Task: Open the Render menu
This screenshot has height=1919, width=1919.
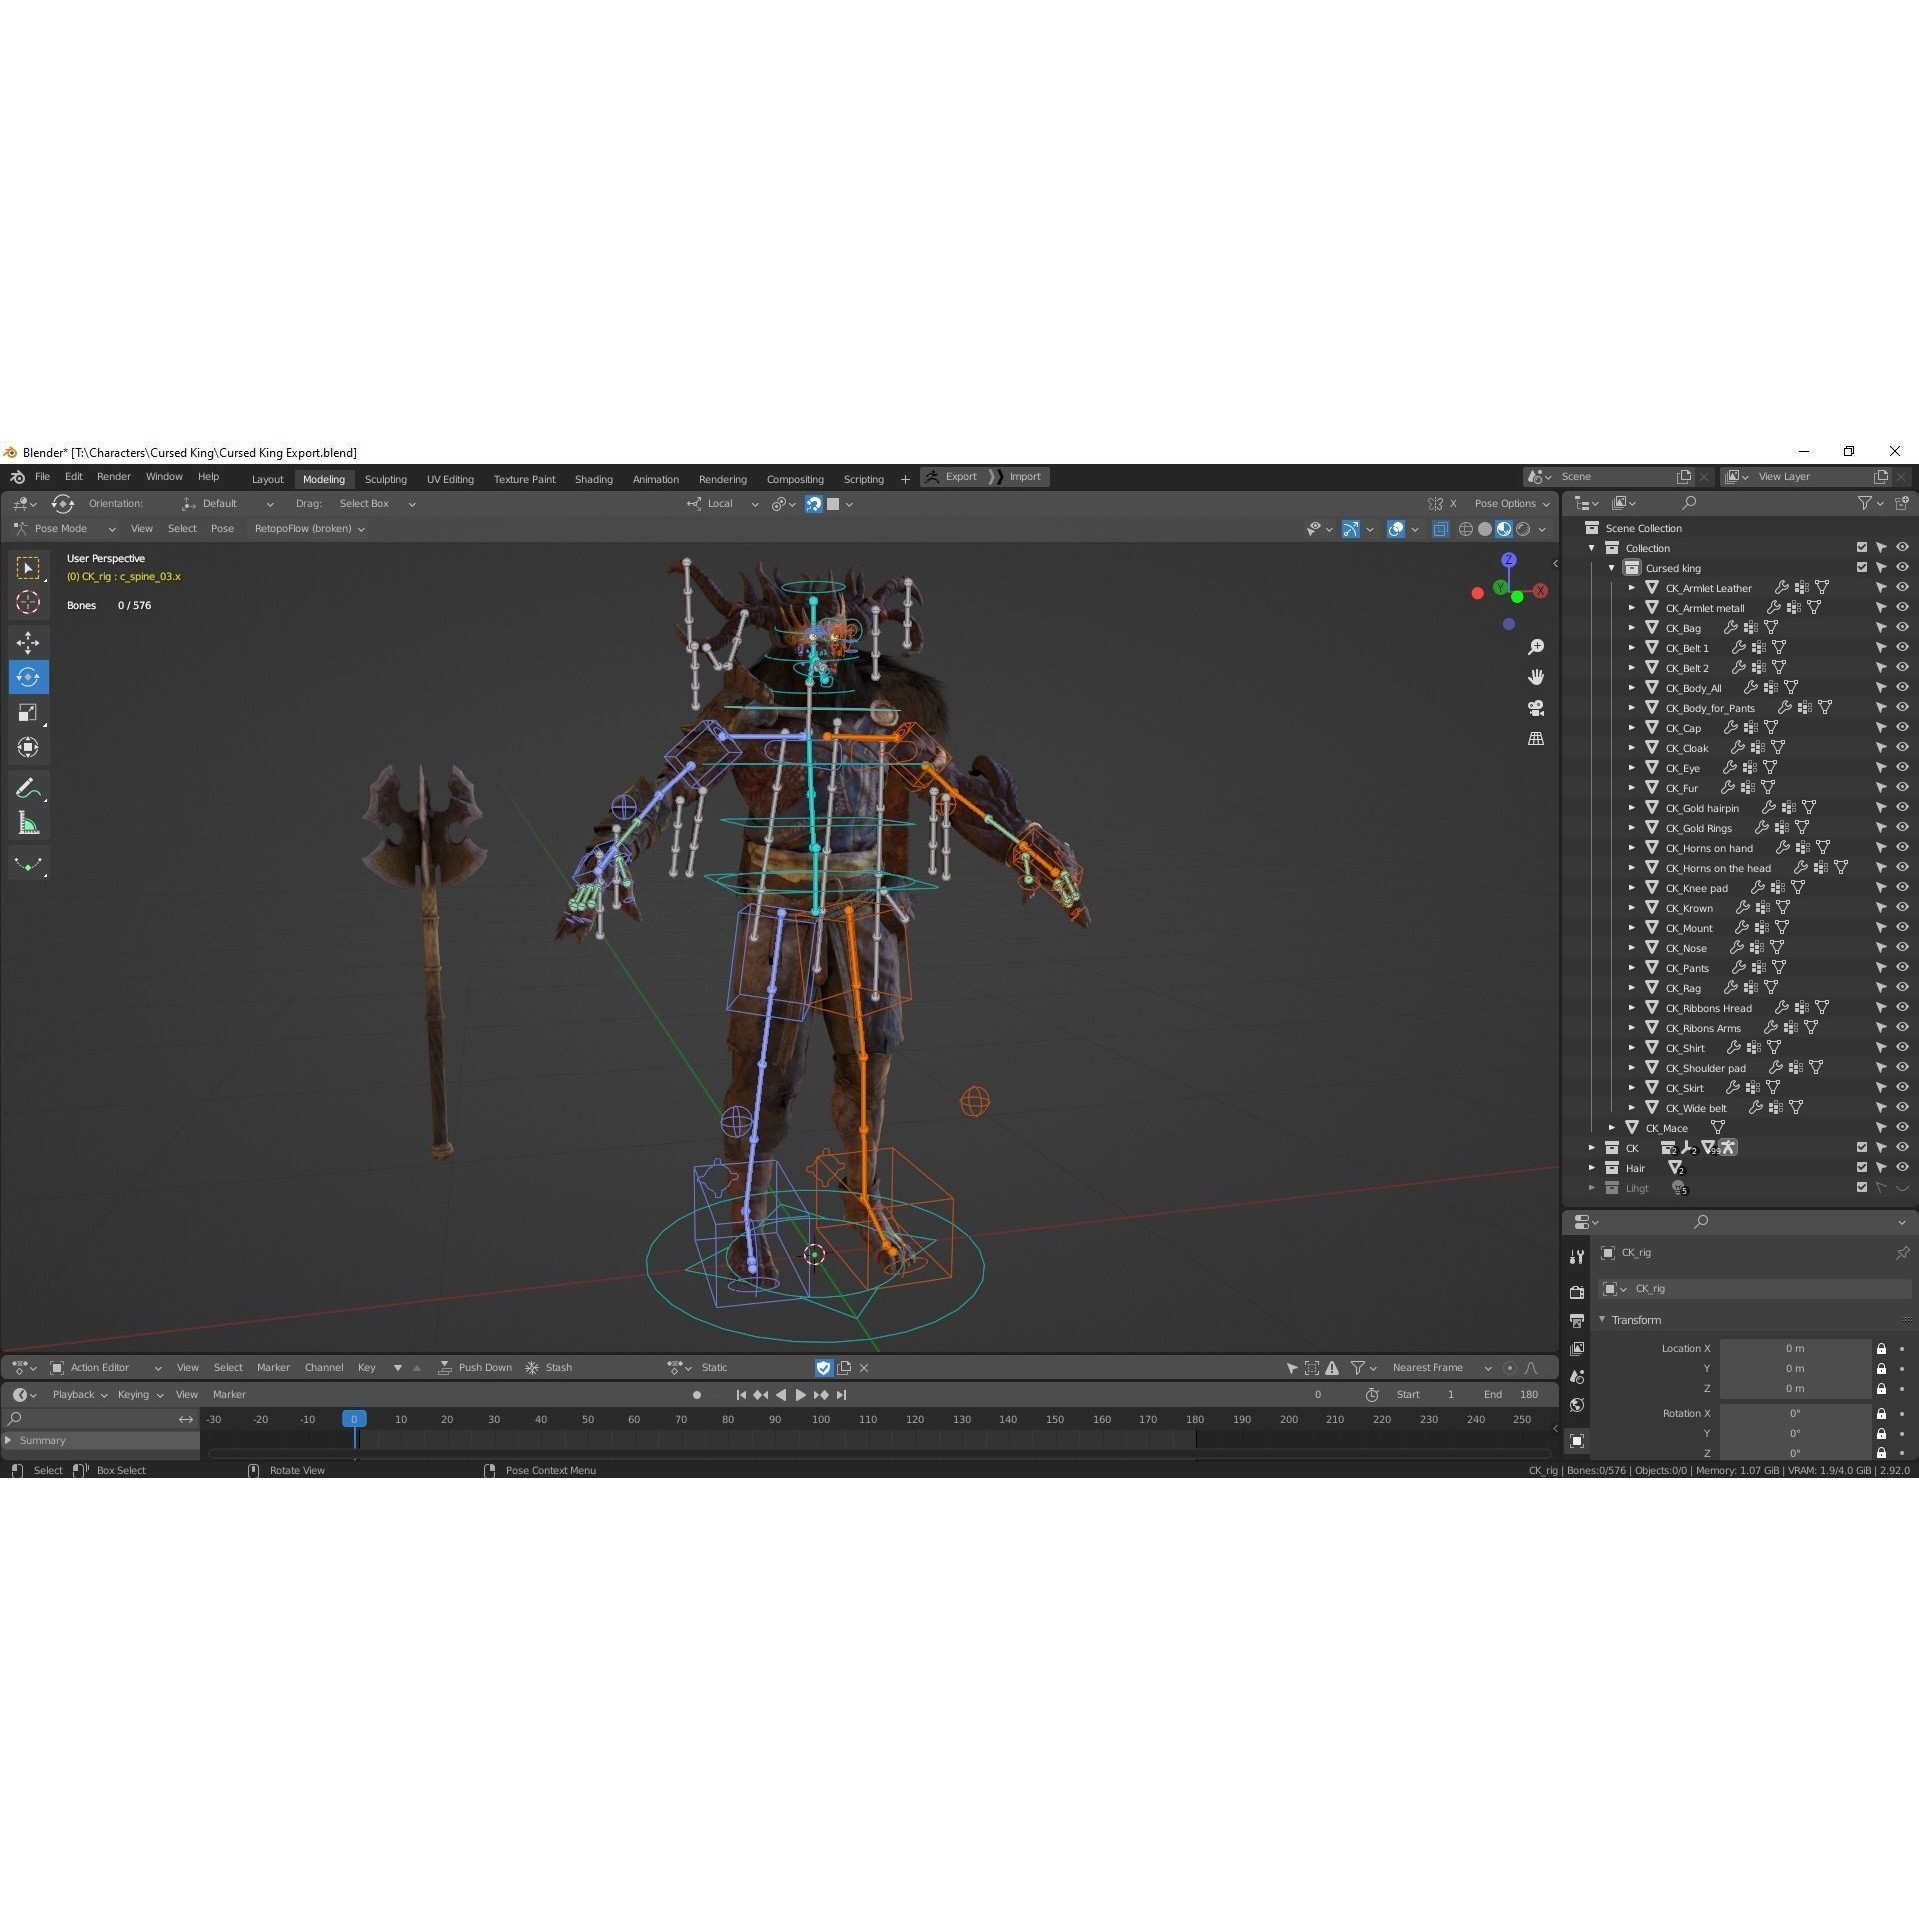Action: click(113, 476)
